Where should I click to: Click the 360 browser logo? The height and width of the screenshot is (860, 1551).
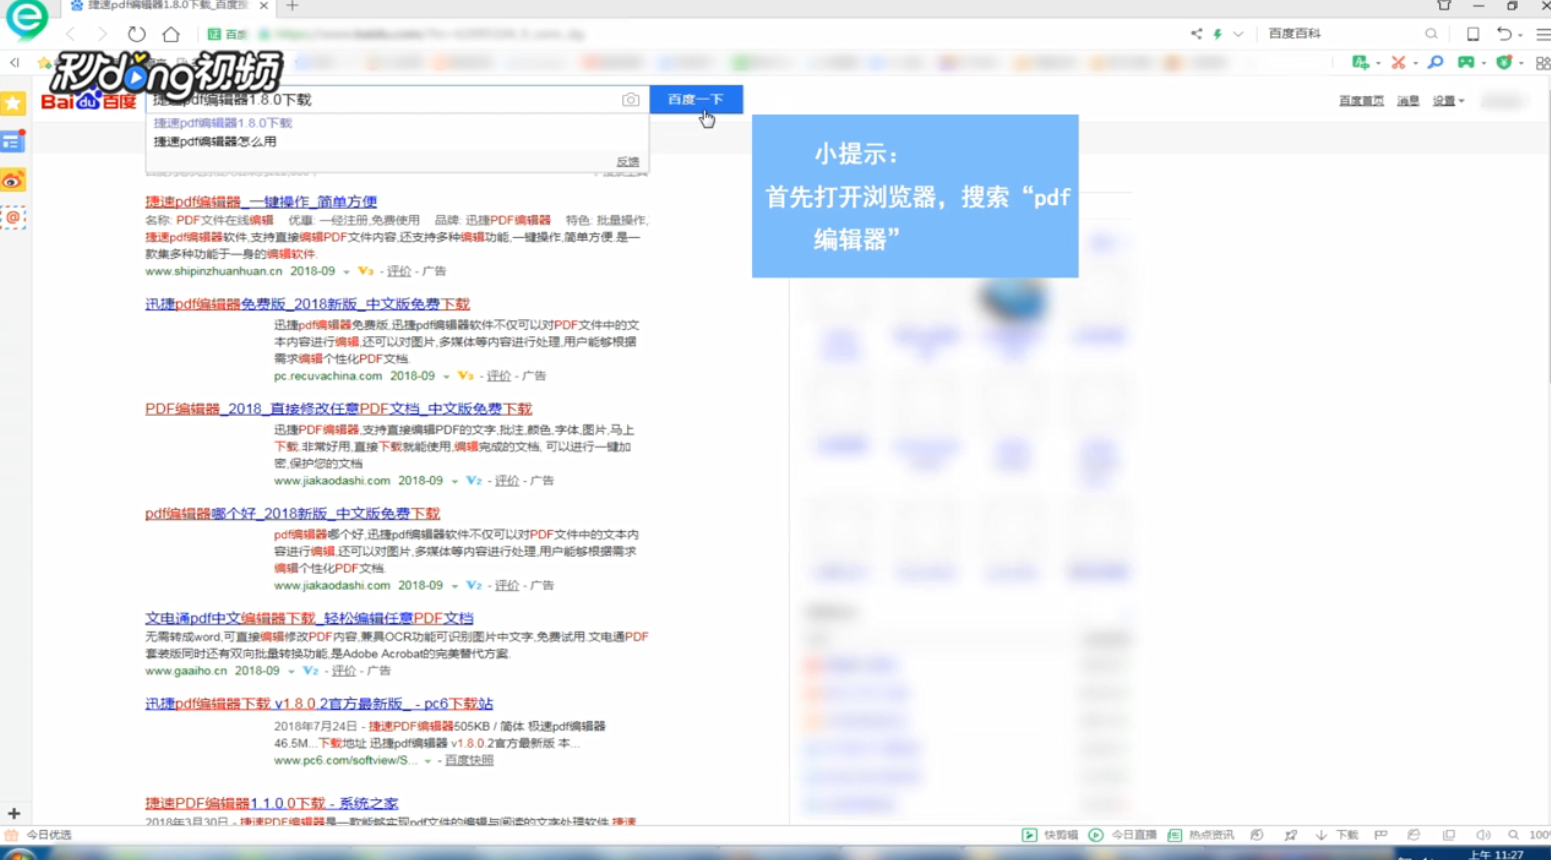[x=26, y=18]
